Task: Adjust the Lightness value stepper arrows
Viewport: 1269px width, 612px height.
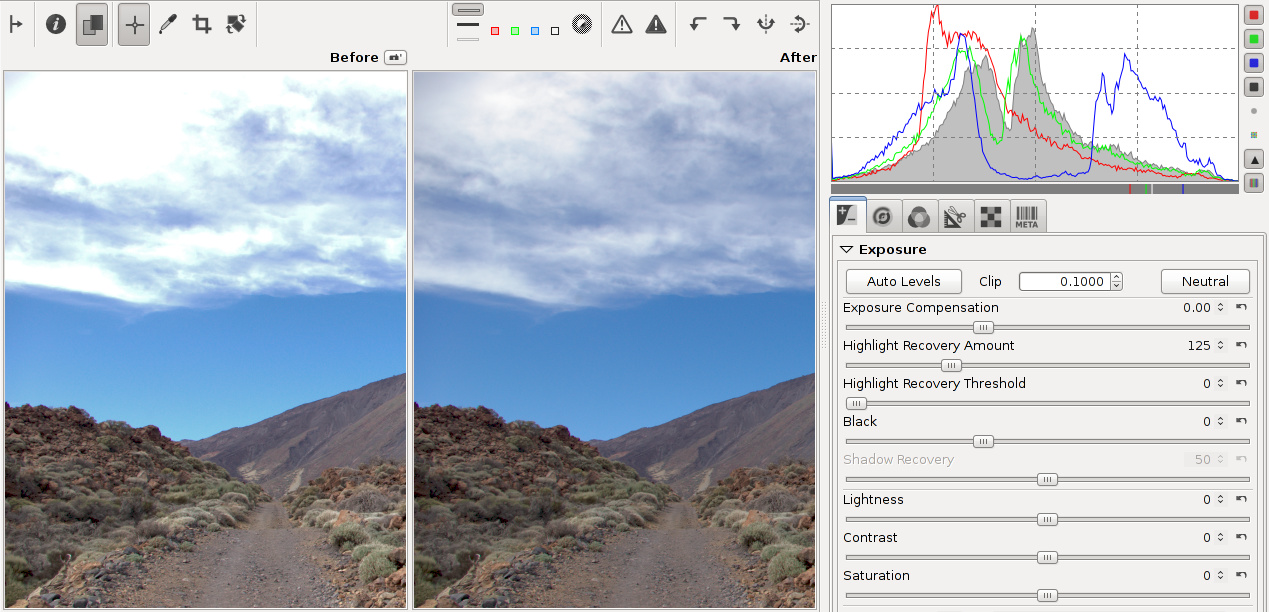Action: (x=1220, y=500)
